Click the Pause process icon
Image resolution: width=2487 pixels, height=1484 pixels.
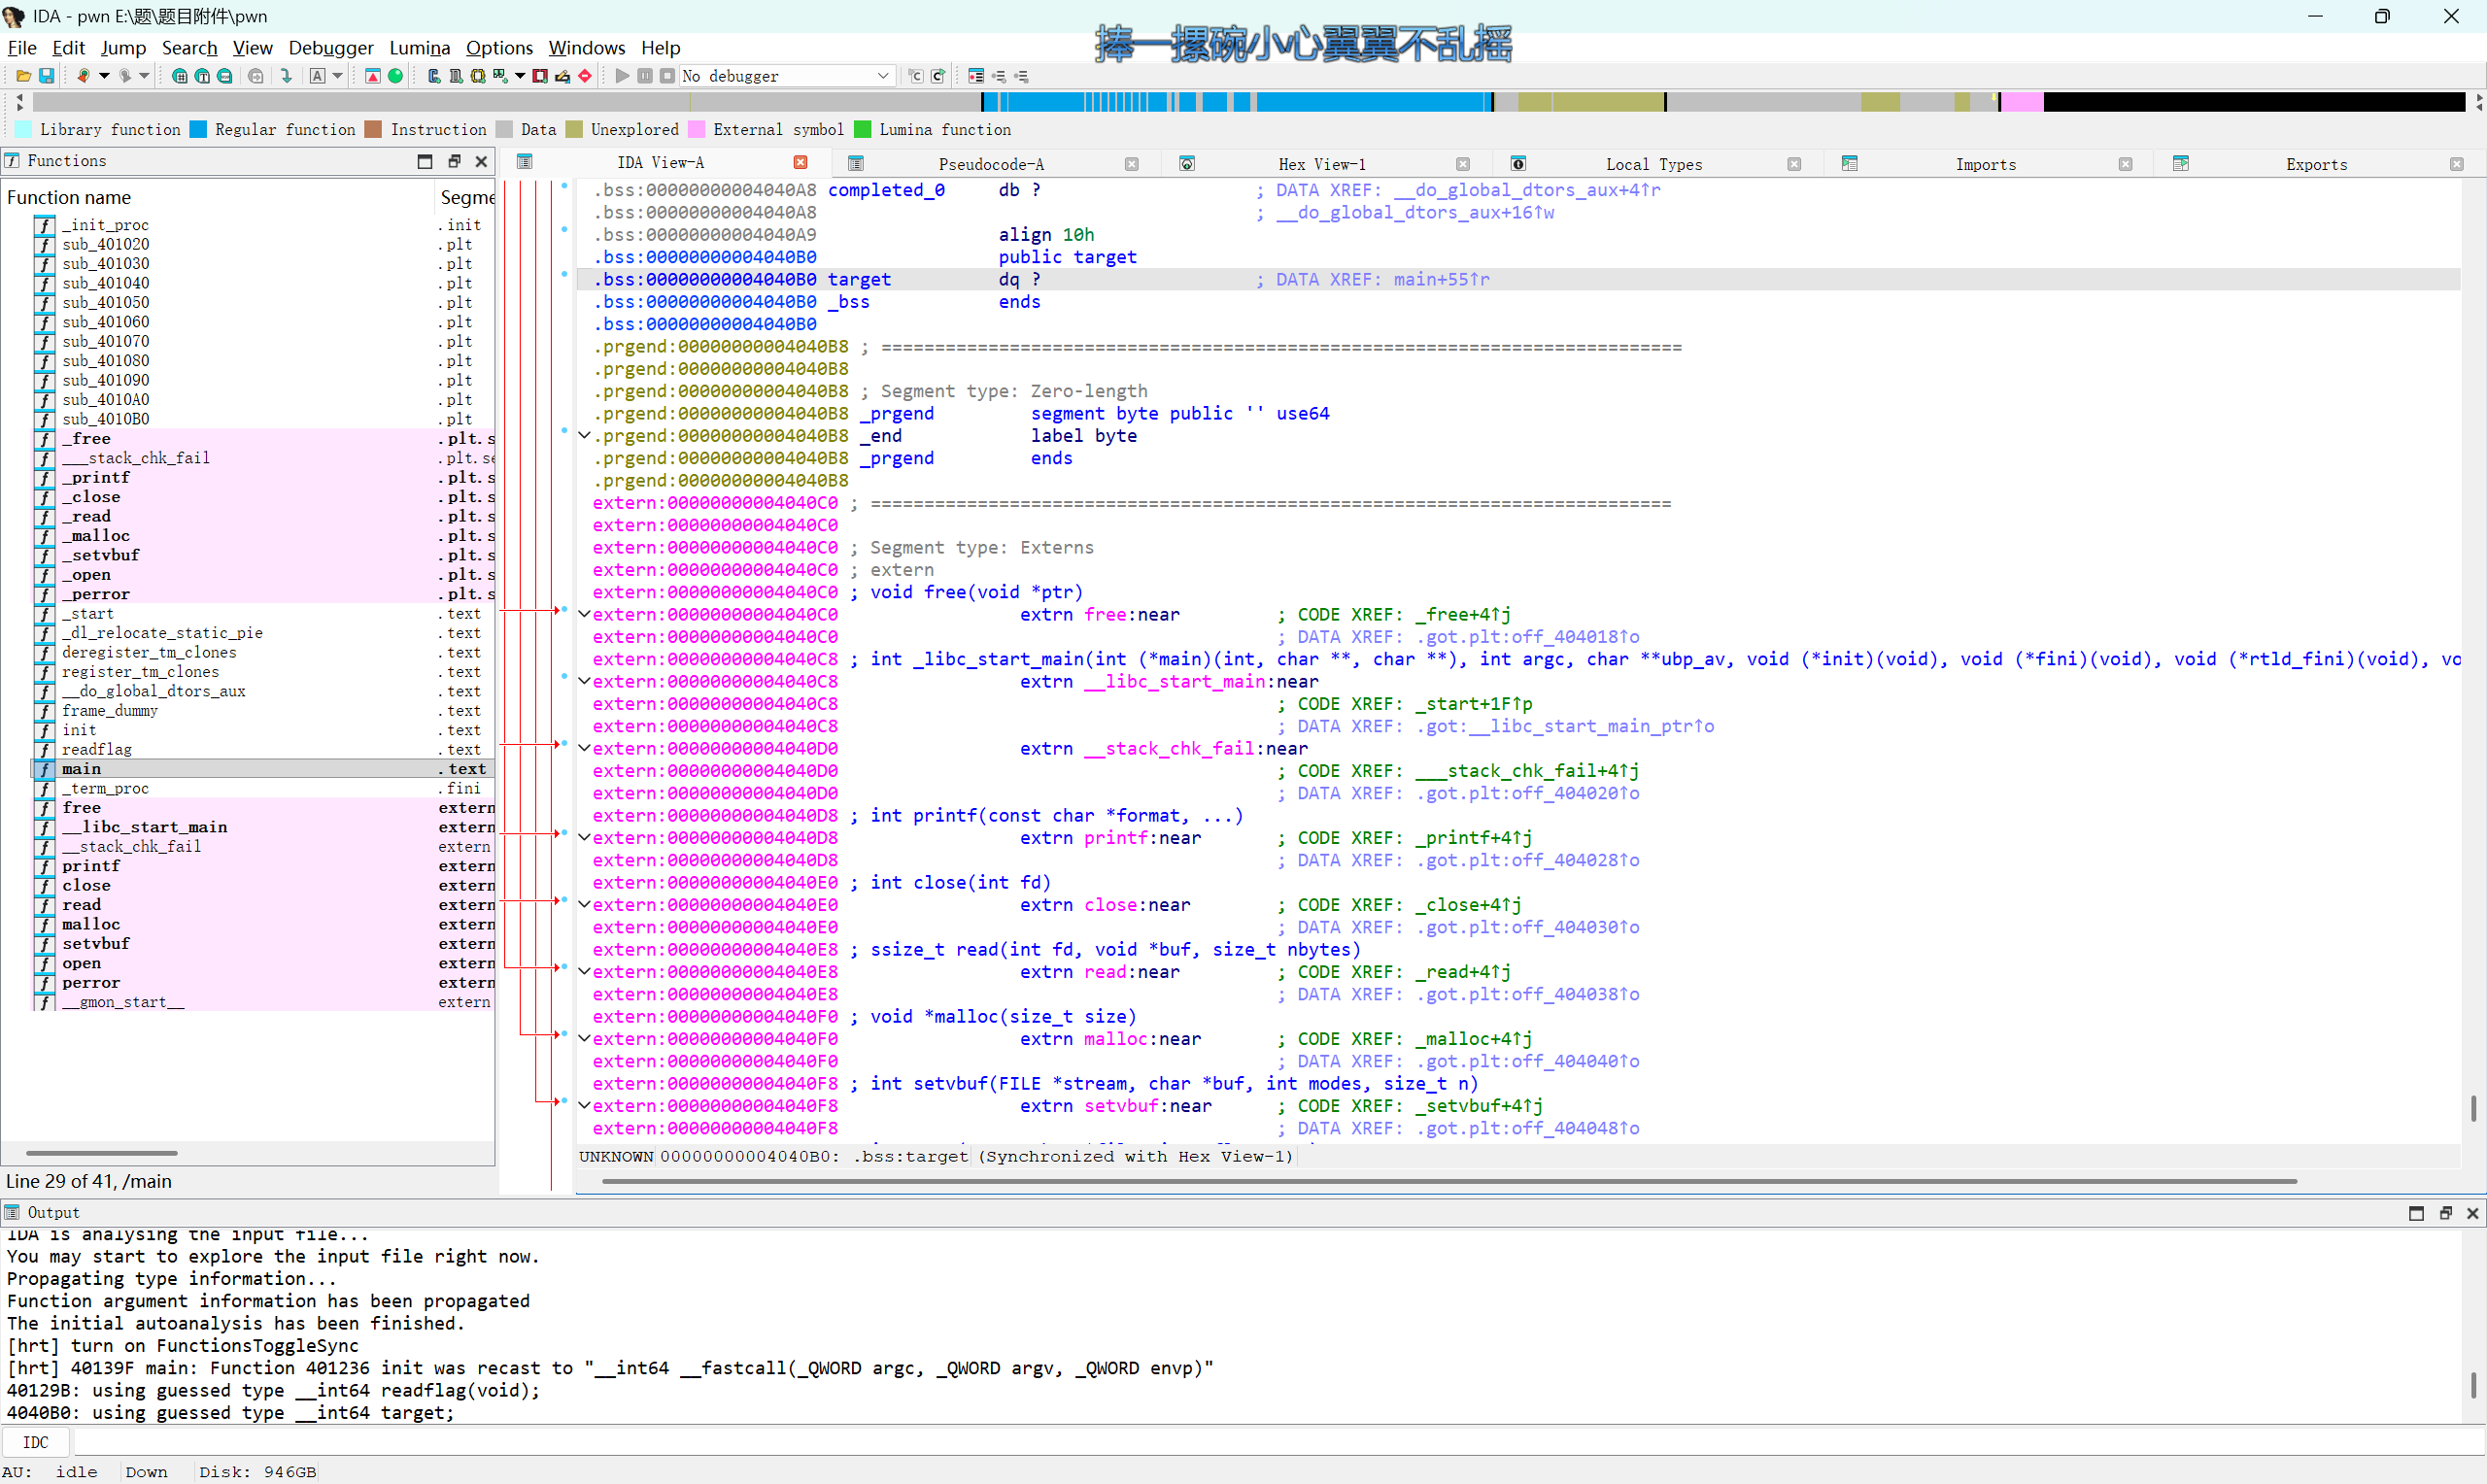pyautogui.click(x=645, y=76)
